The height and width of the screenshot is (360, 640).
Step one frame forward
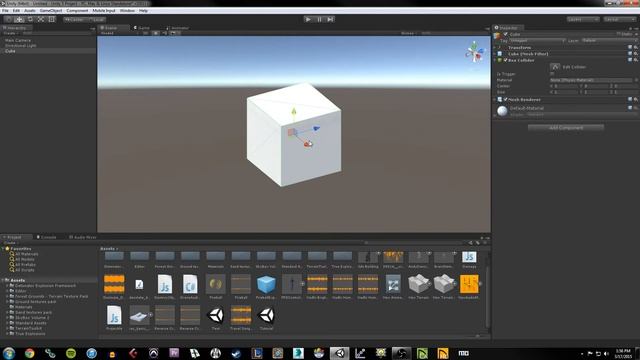[330, 19]
